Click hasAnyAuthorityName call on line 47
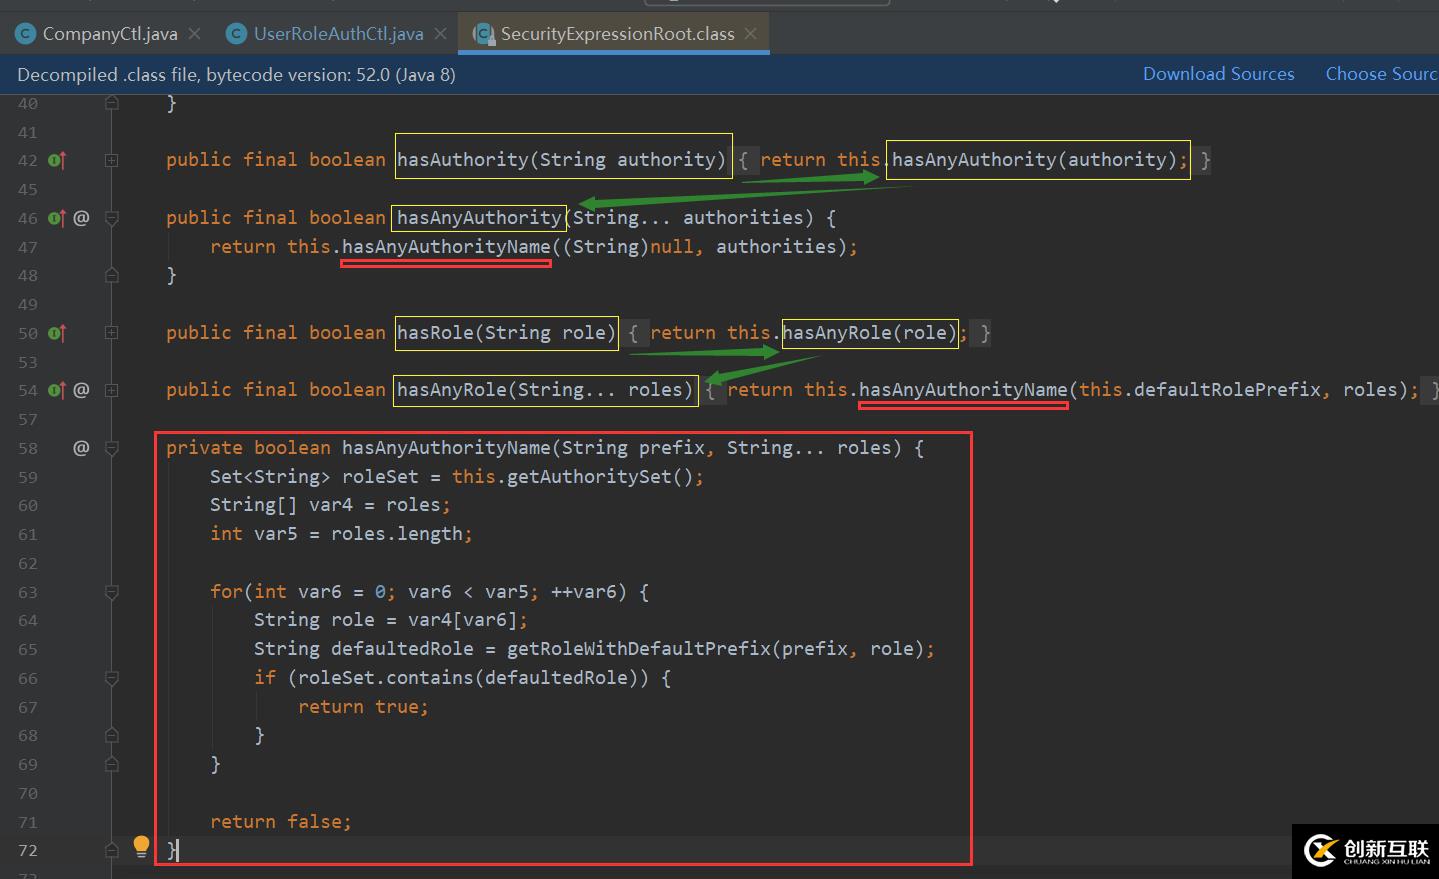 point(446,246)
